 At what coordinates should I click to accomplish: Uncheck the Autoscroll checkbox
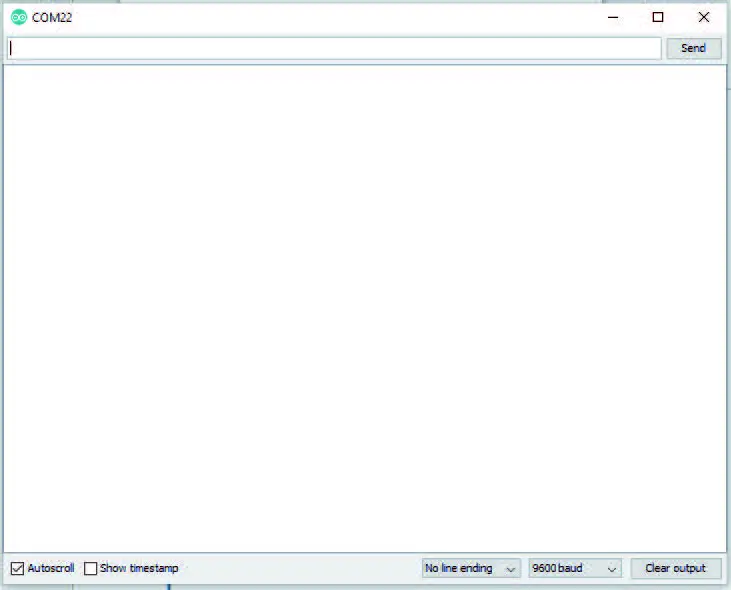17,569
